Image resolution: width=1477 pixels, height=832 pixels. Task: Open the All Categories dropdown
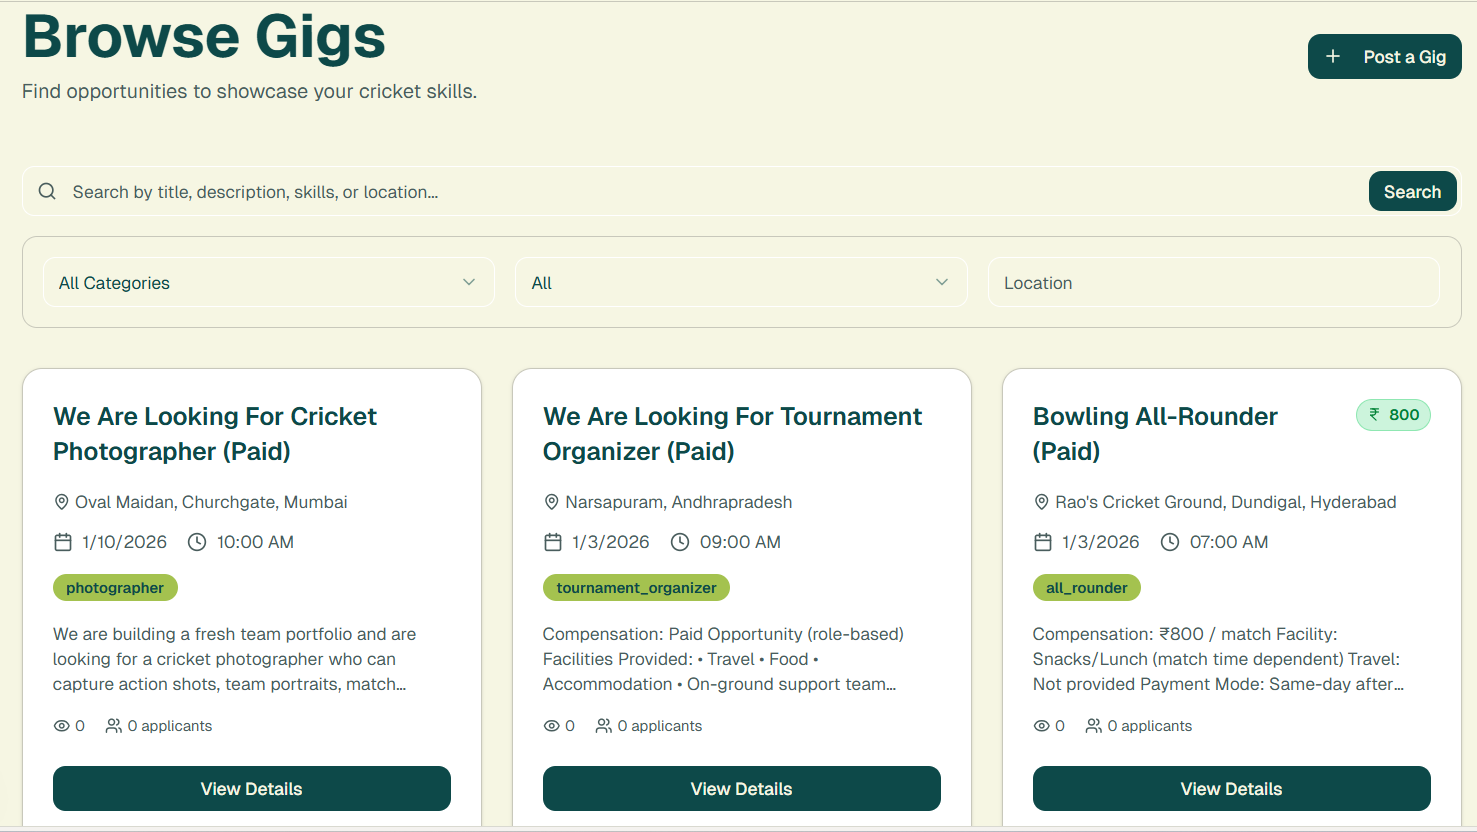268,282
